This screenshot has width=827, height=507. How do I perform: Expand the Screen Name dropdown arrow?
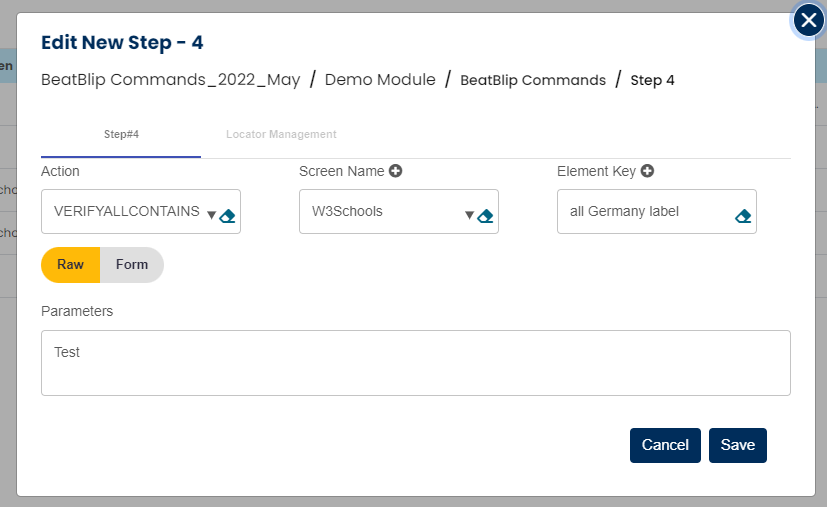(x=468, y=214)
